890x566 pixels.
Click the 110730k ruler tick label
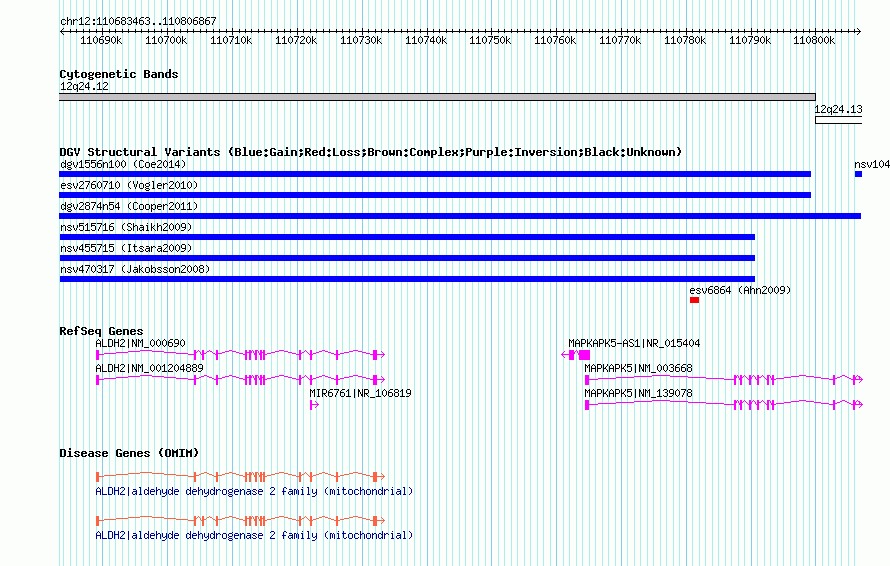[x=361, y=40]
